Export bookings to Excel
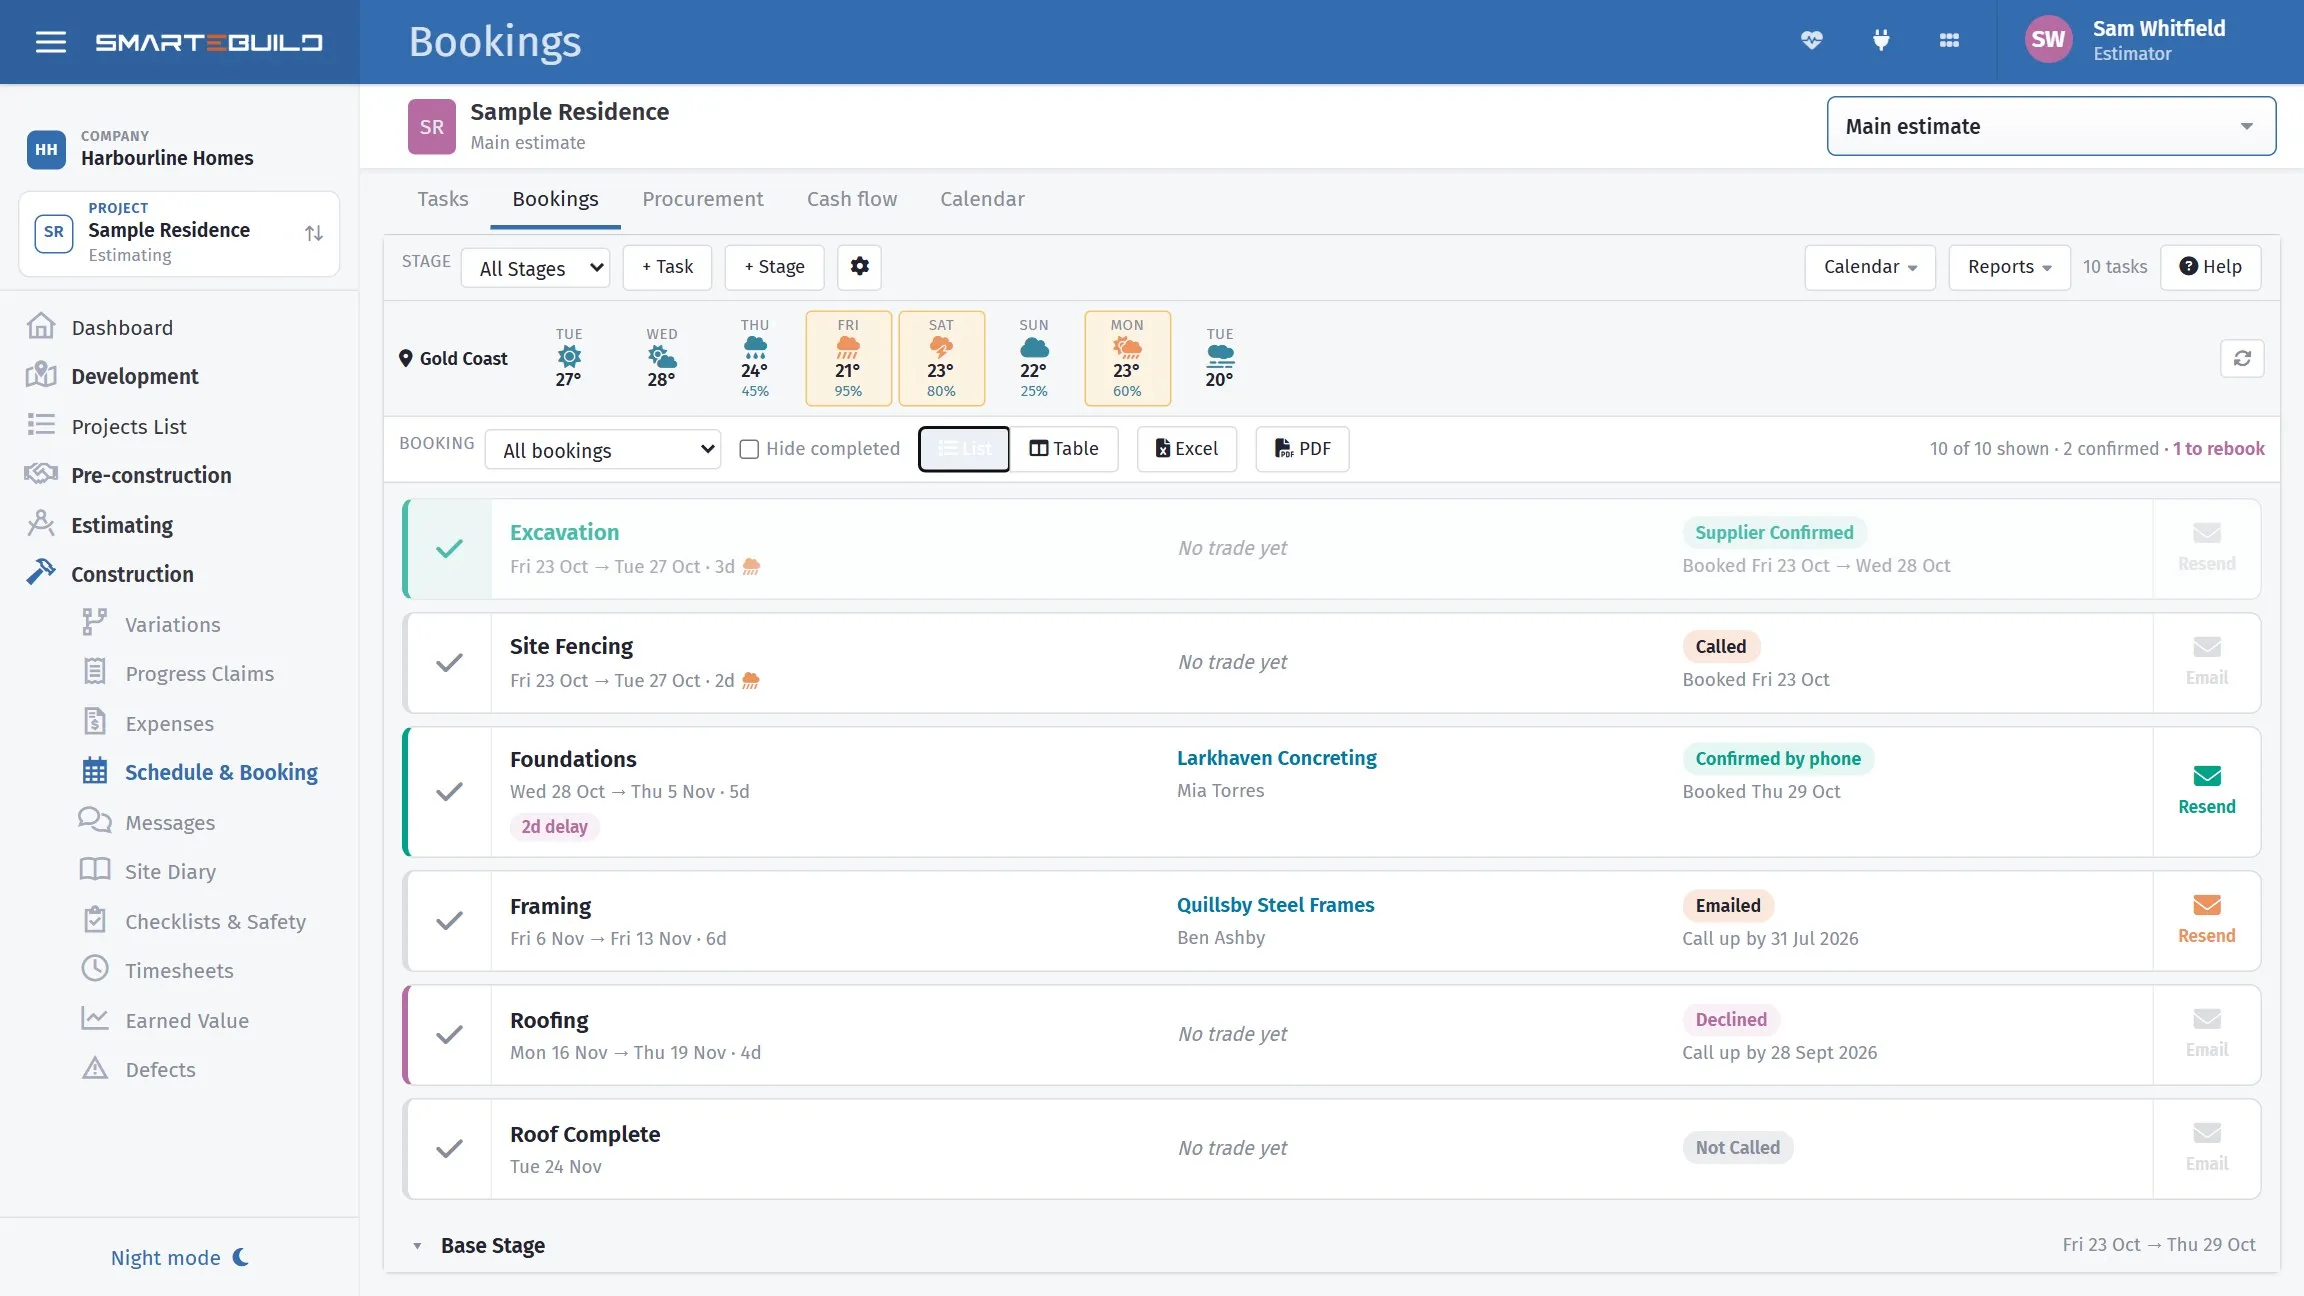Viewport: 2304px width, 1296px height. [1186, 449]
